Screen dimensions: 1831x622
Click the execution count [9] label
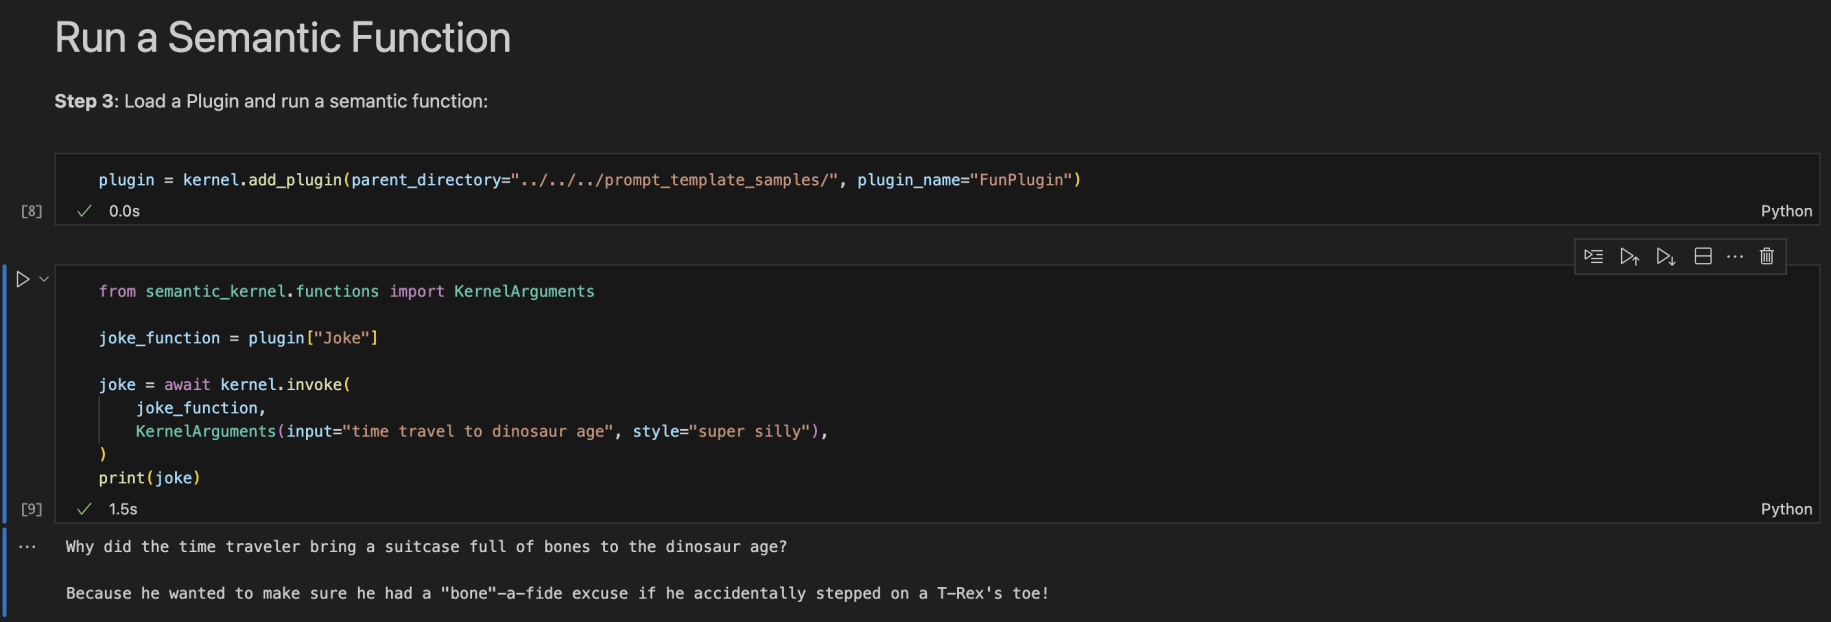coord(32,509)
